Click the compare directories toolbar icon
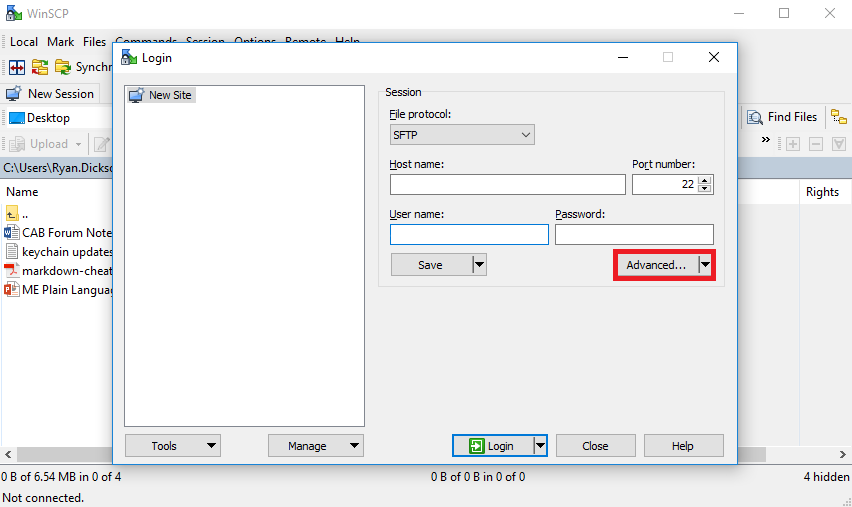852x507 pixels. tap(17, 67)
